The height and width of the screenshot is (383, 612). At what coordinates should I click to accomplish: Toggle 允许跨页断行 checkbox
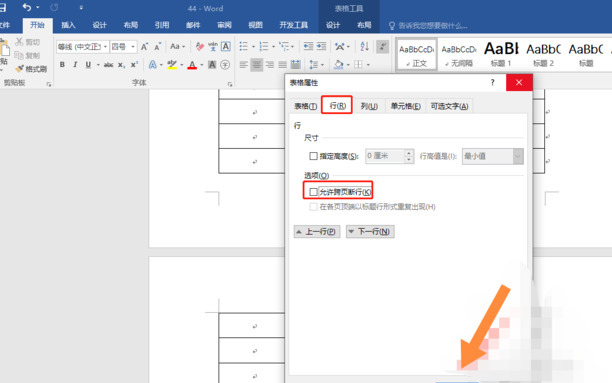(313, 192)
